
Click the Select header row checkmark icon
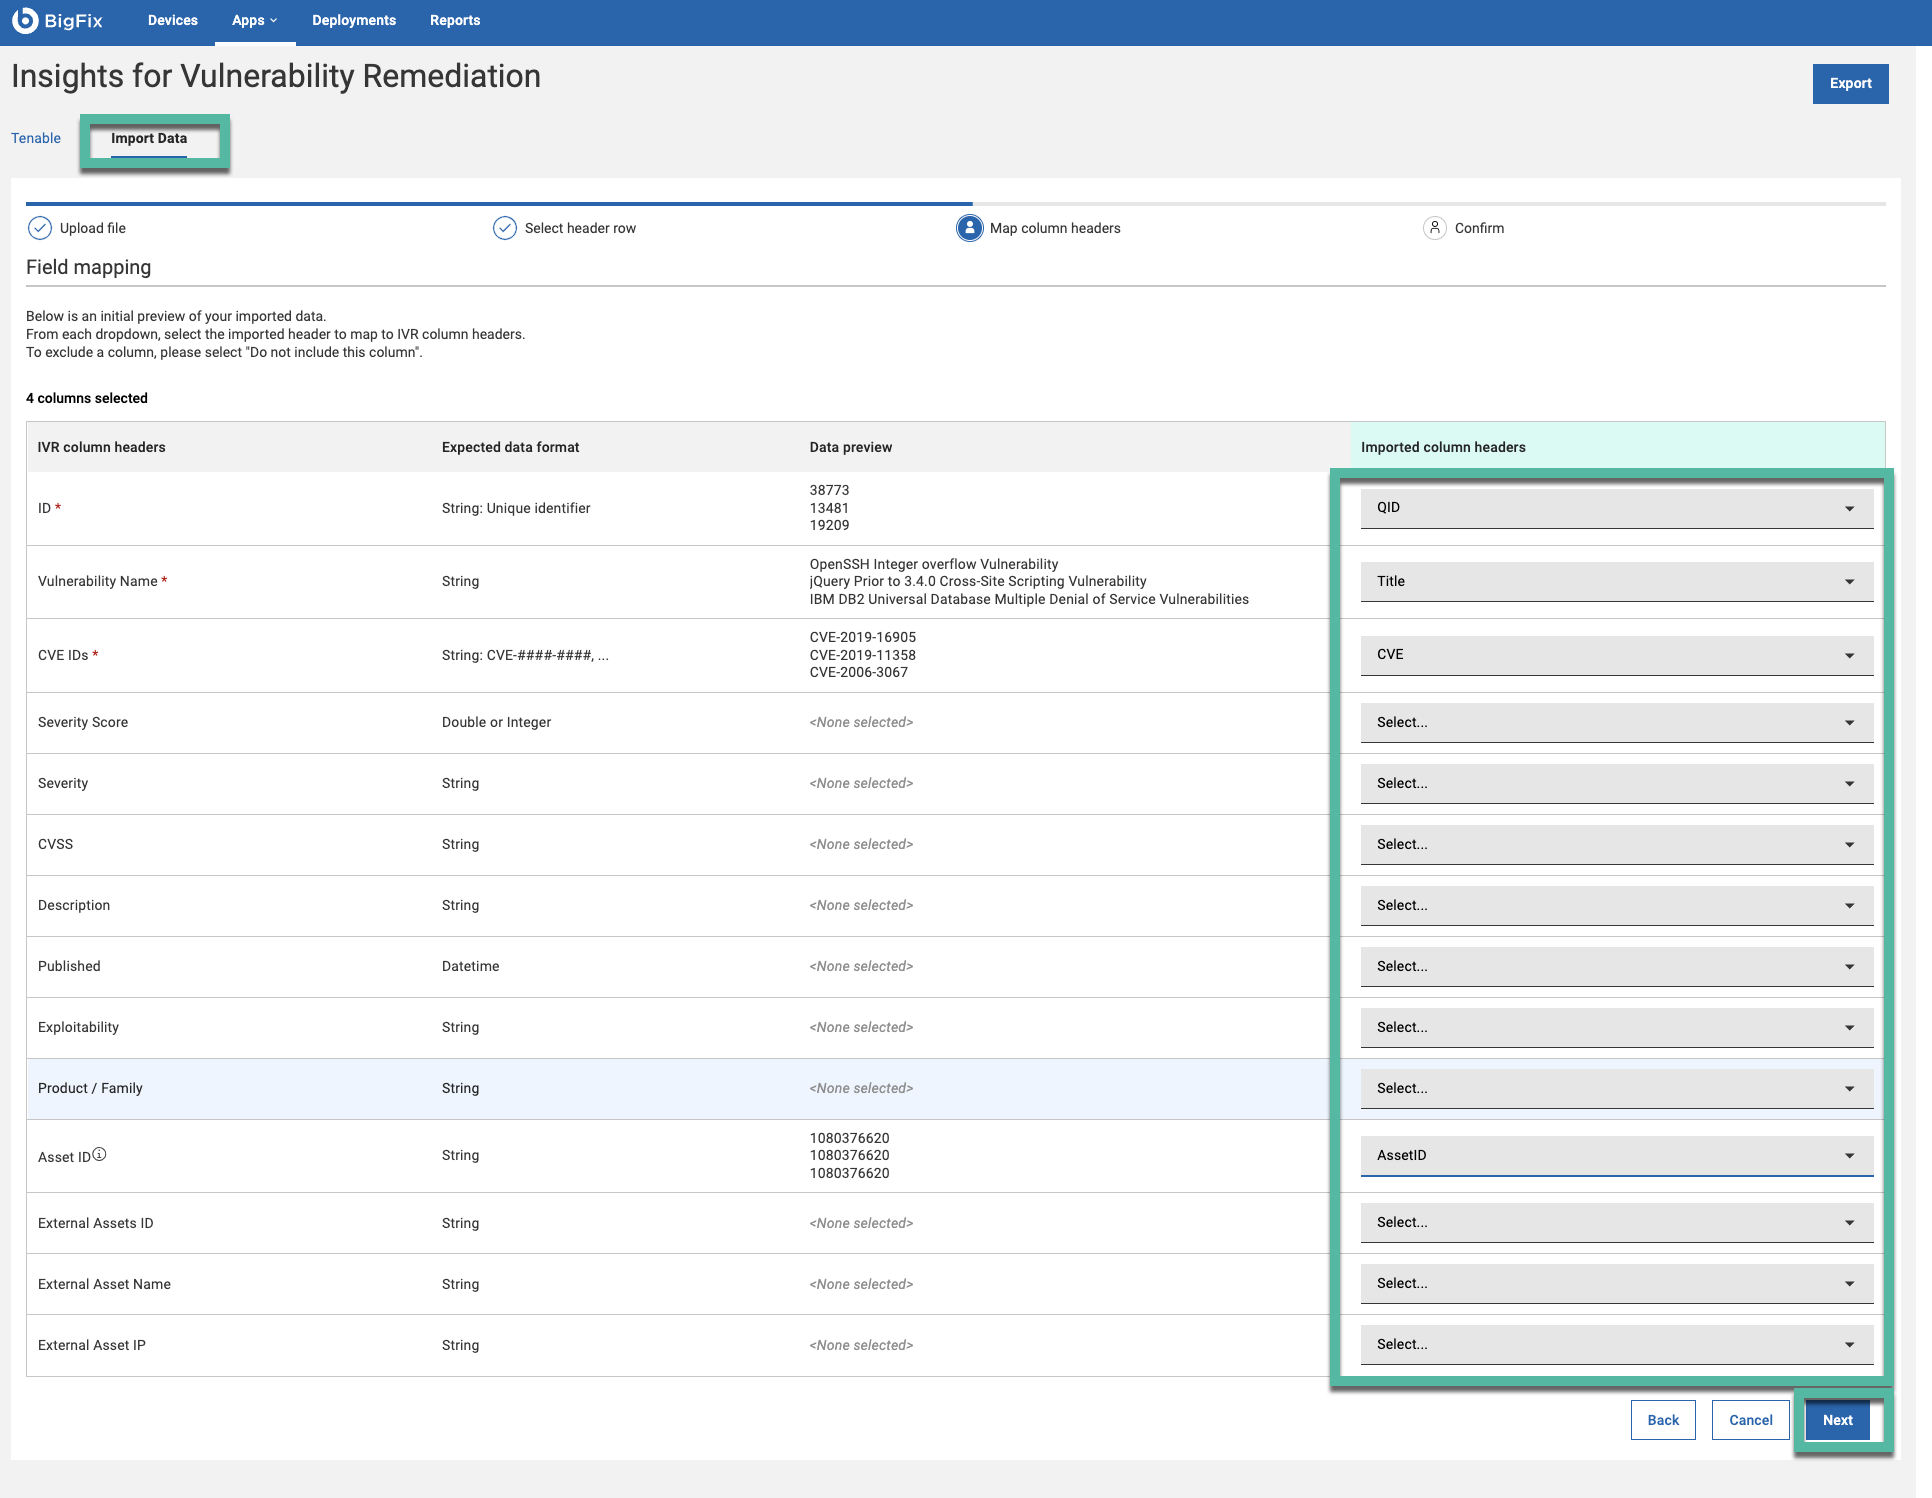click(x=505, y=228)
